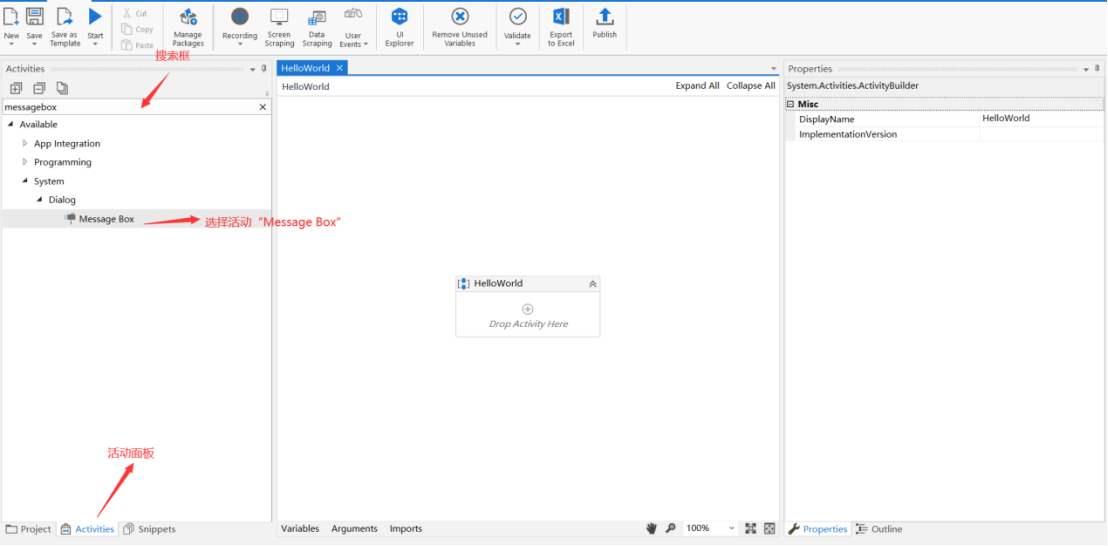This screenshot has height=546, width=1108.
Task: Expand the Programming node
Action: point(25,162)
